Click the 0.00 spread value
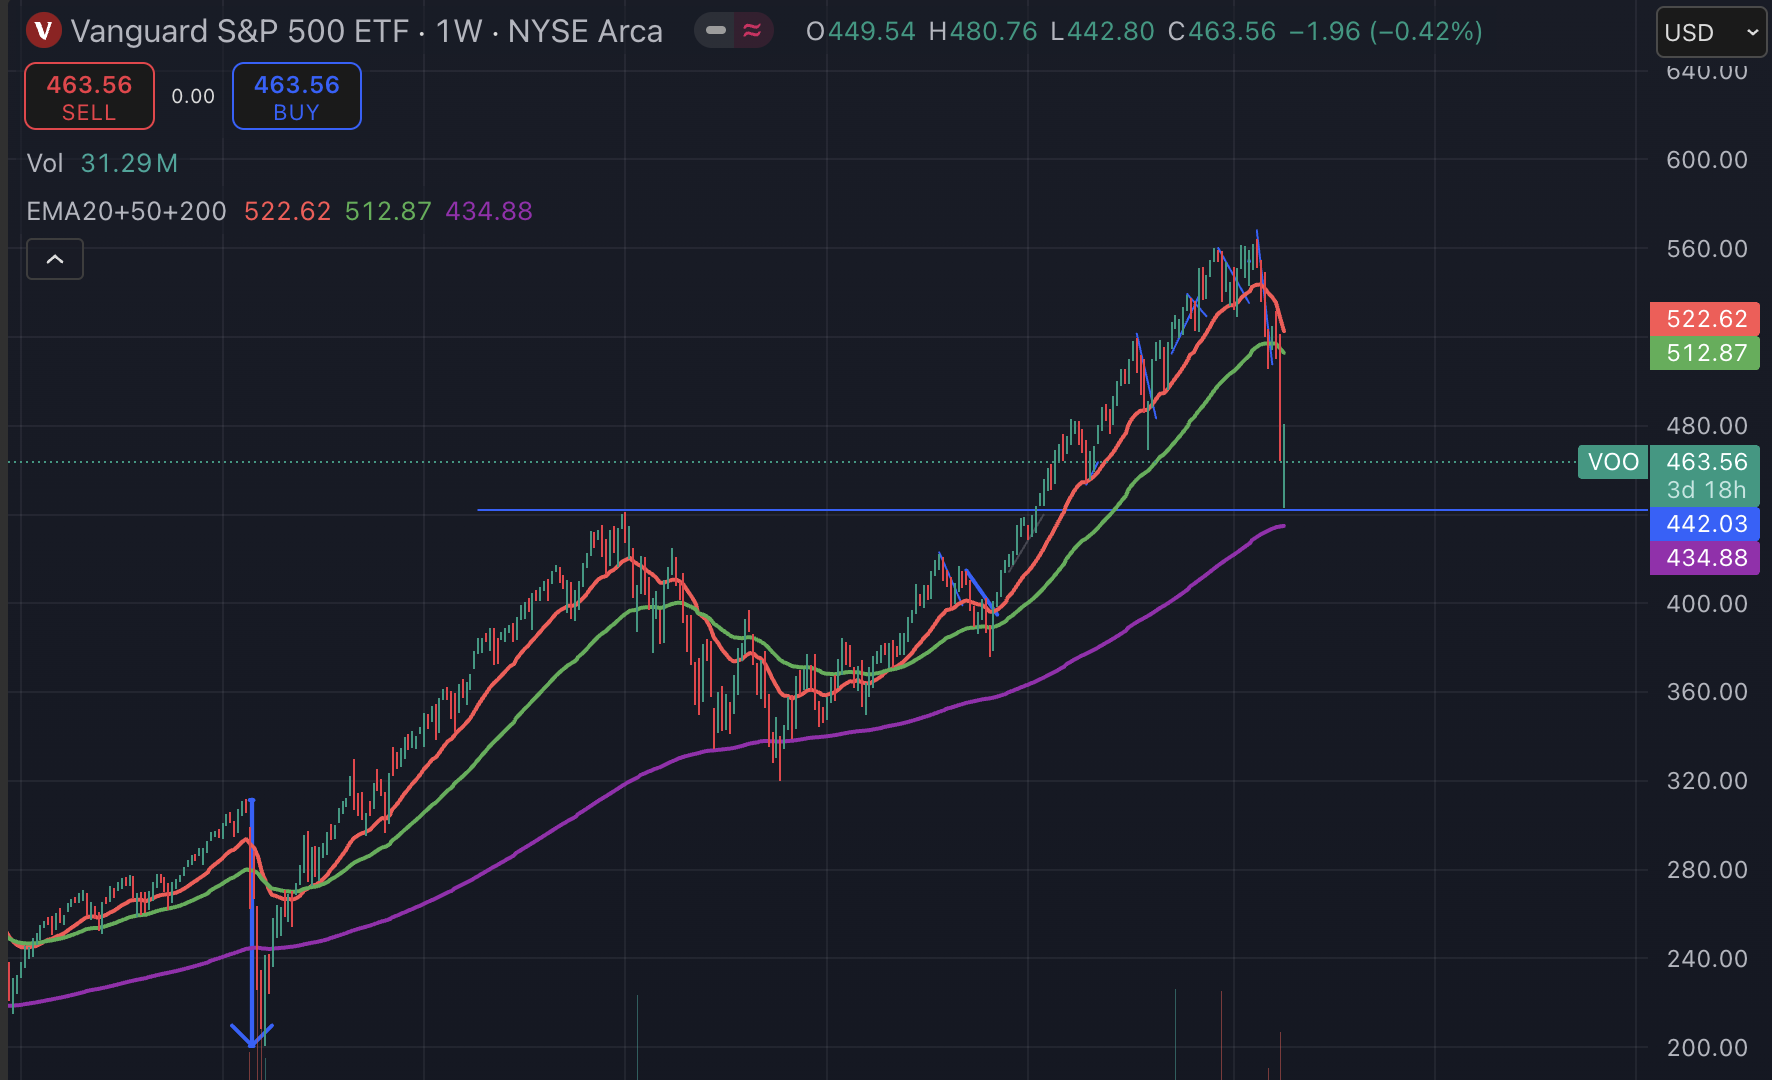 pos(193,97)
